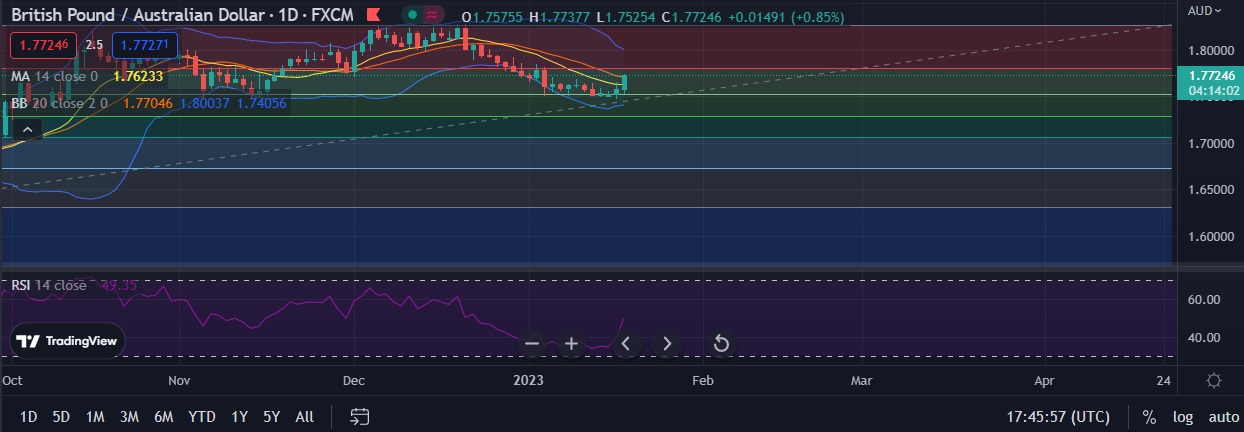Open chart settings gear icon

coord(1213,381)
